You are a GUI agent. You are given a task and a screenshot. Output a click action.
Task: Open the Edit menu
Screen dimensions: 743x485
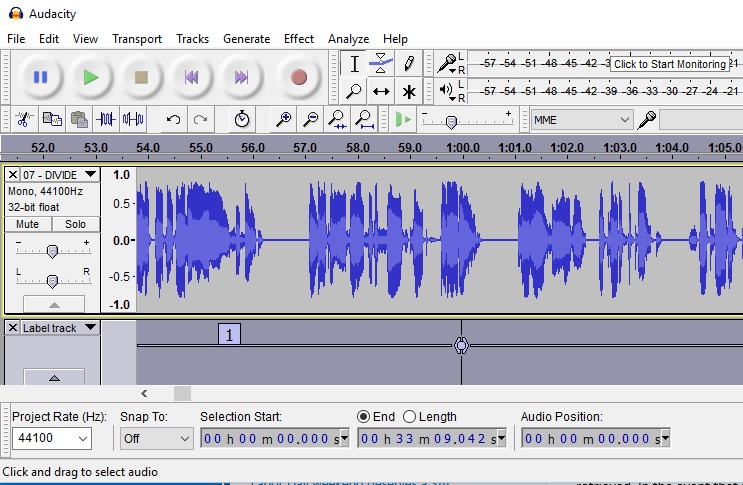(49, 39)
